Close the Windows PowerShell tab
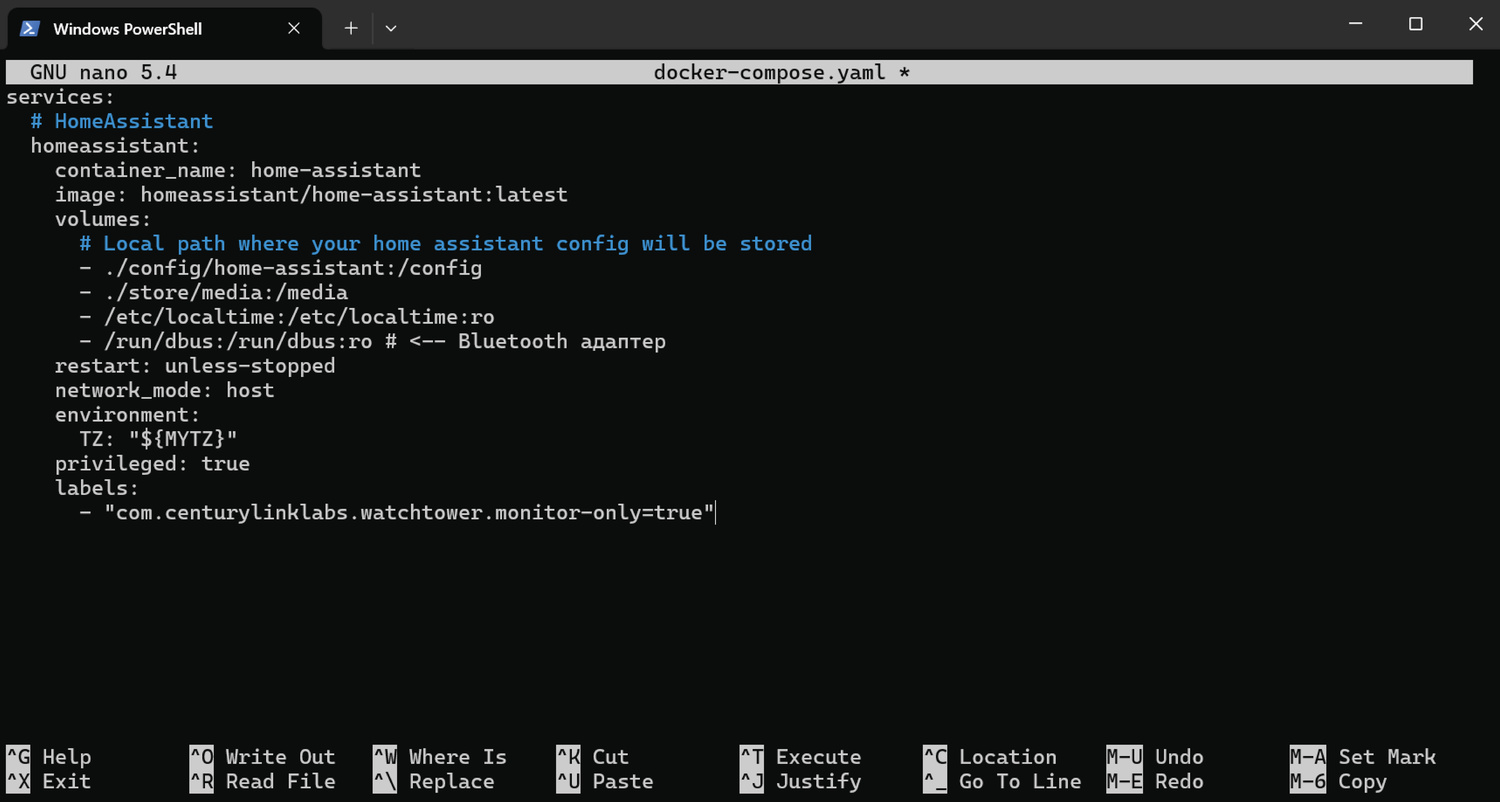The width and height of the screenshot is (1500, 802). point(294,28)
